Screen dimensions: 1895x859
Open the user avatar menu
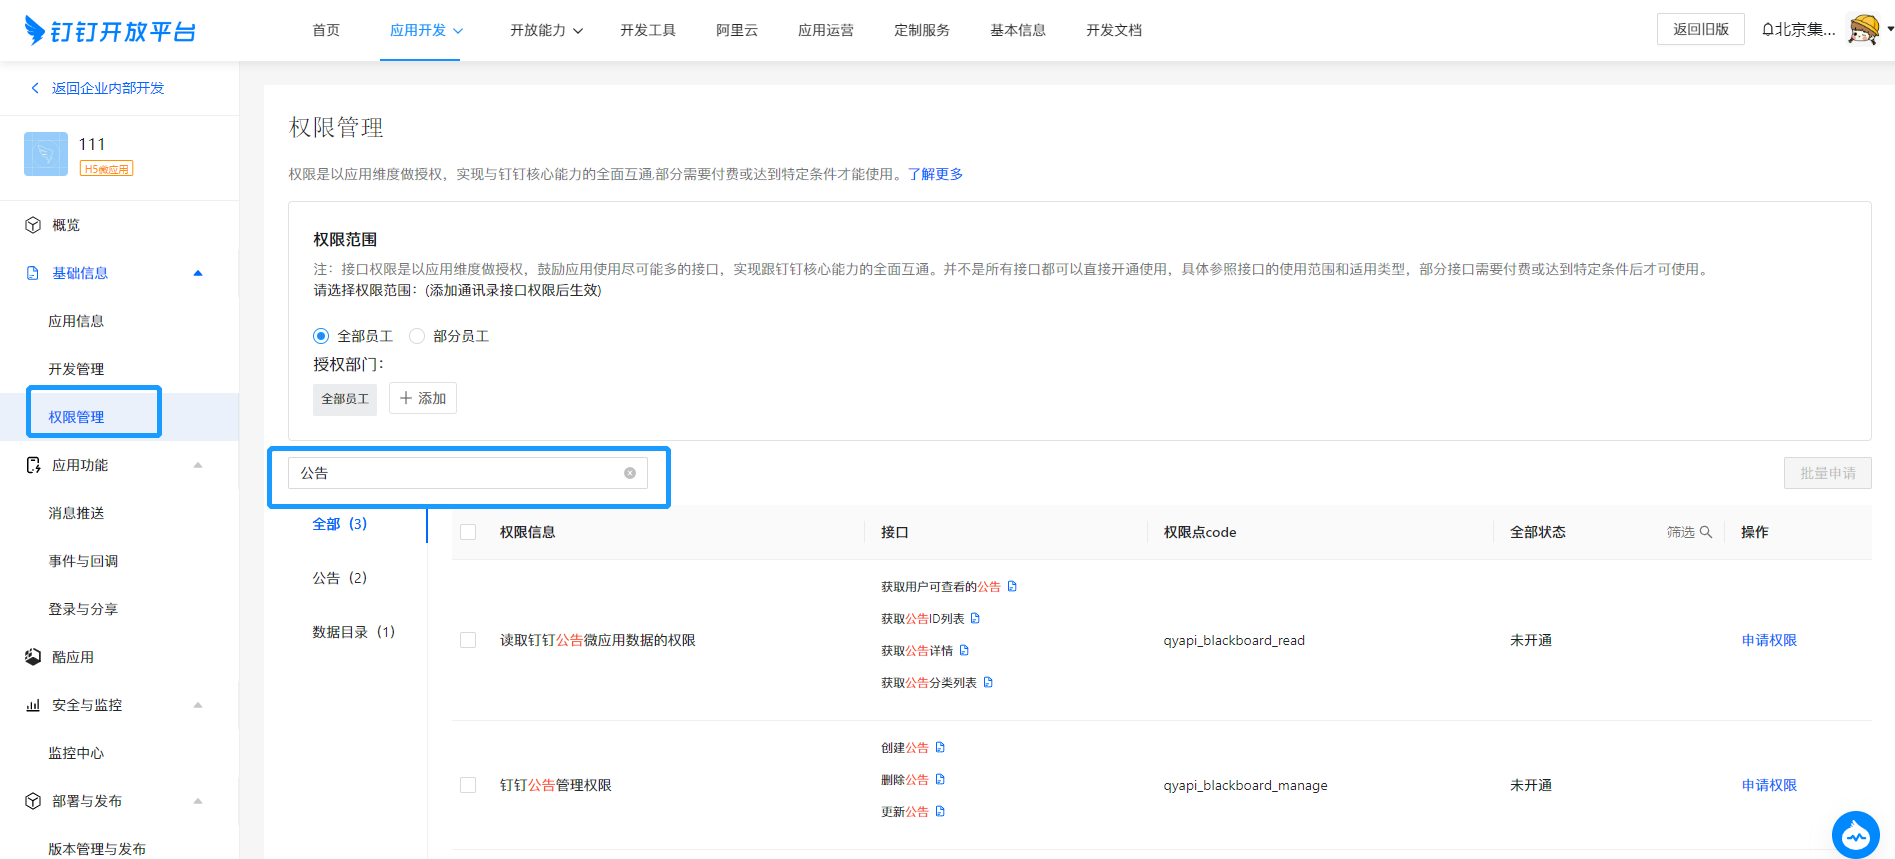pyautogui.click(x=1863, y=30)
